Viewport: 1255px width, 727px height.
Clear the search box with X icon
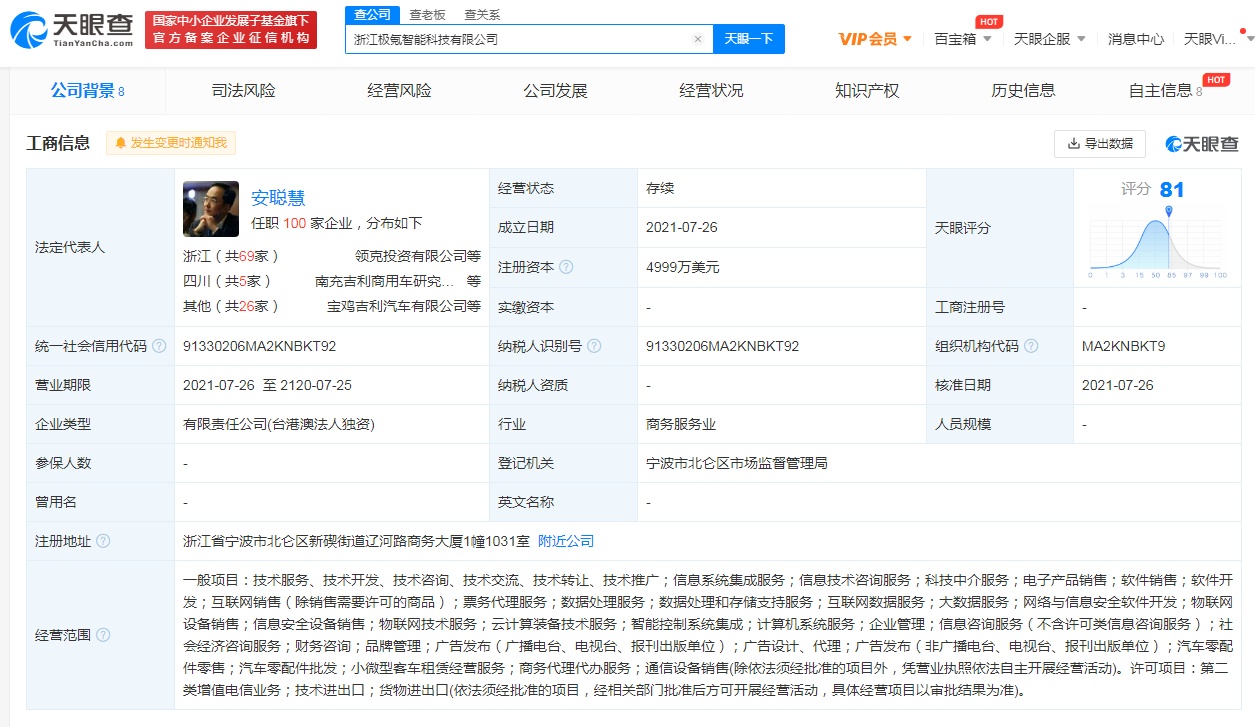[x=698, y=39]
